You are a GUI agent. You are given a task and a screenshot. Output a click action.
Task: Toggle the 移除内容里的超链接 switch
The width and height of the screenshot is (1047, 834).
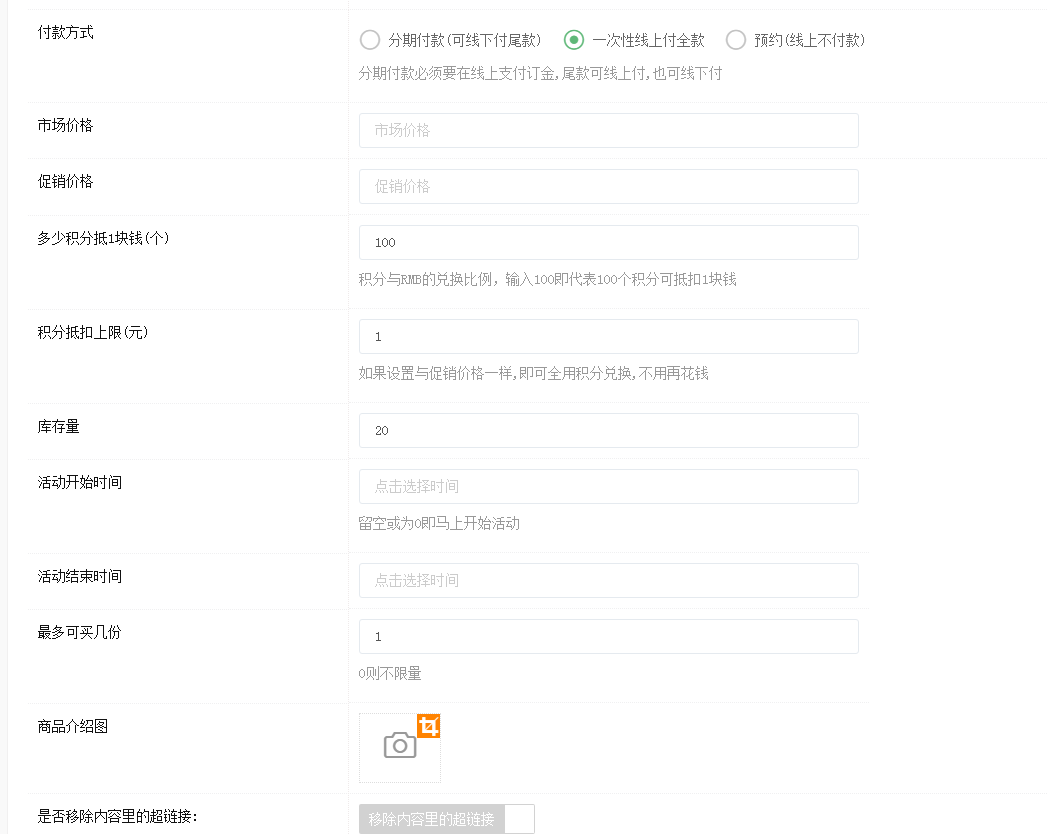pyautogui.click(x=447, y=819)
